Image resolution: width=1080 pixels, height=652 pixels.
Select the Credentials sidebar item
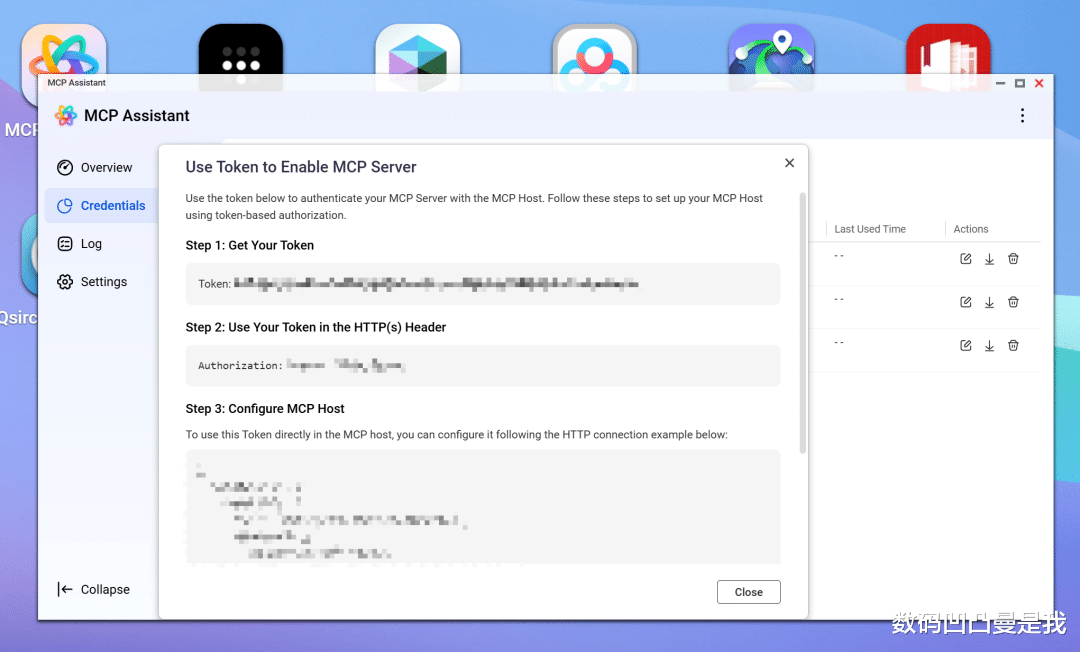pos(101,205)
